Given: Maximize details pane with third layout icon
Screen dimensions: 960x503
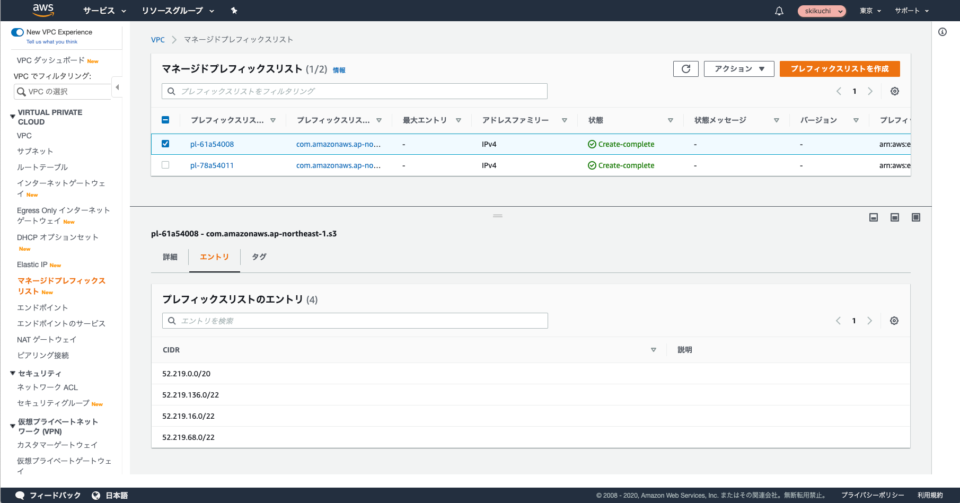Looking at the screenshot, I should pyautogui.click(x=916, y=217).
